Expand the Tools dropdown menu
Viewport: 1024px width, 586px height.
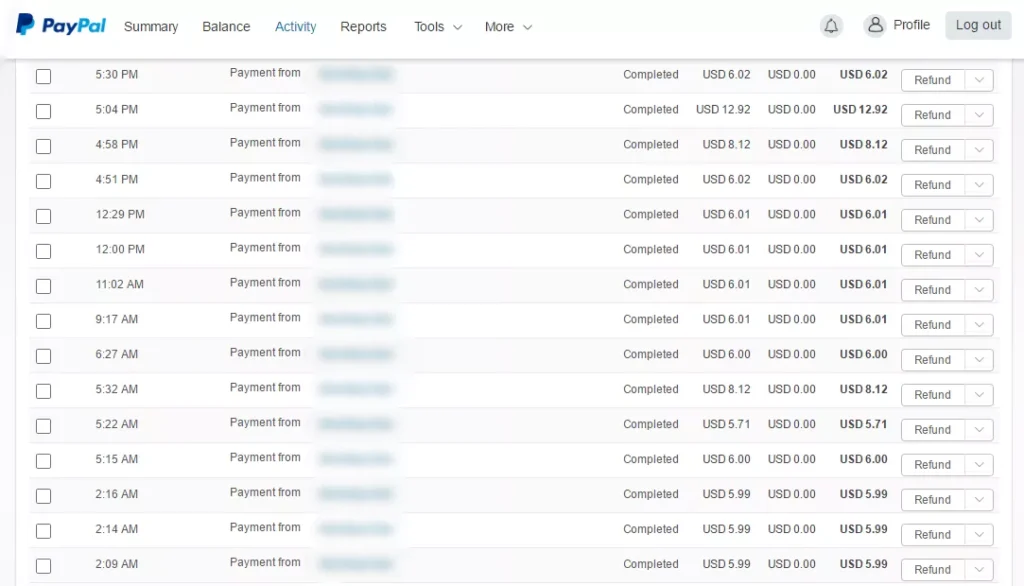coord(438,27)
